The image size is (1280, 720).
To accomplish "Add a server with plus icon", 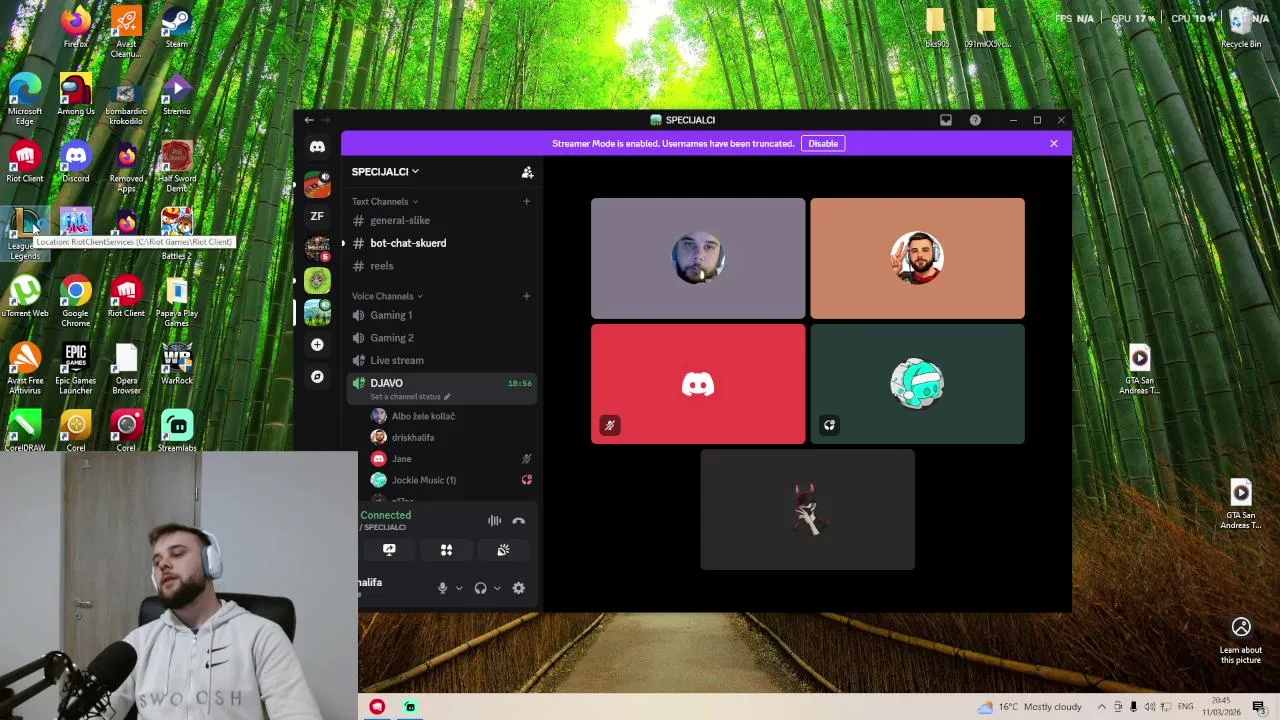I will pos(317,345).
